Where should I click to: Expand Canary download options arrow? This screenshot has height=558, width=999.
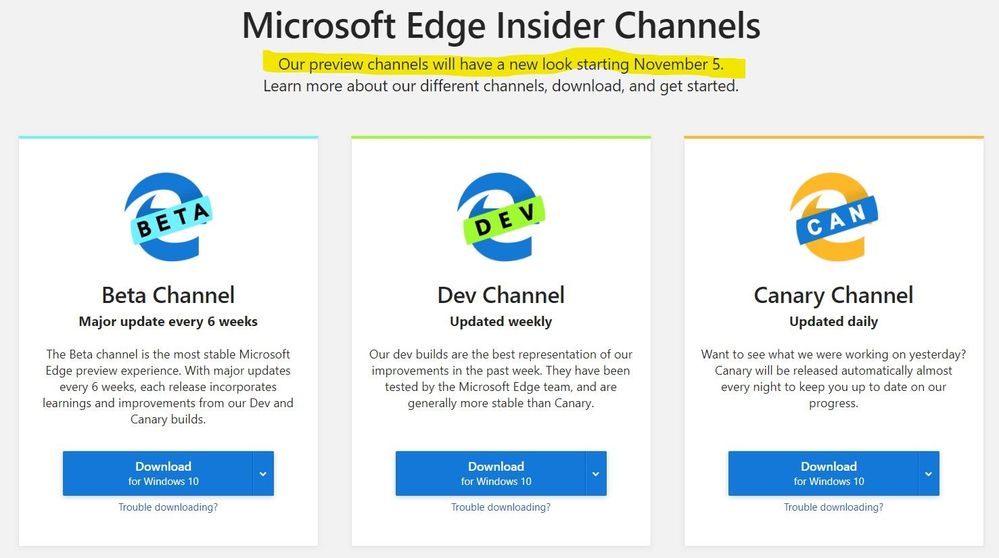pyautogui.click(x=929, y=473)
